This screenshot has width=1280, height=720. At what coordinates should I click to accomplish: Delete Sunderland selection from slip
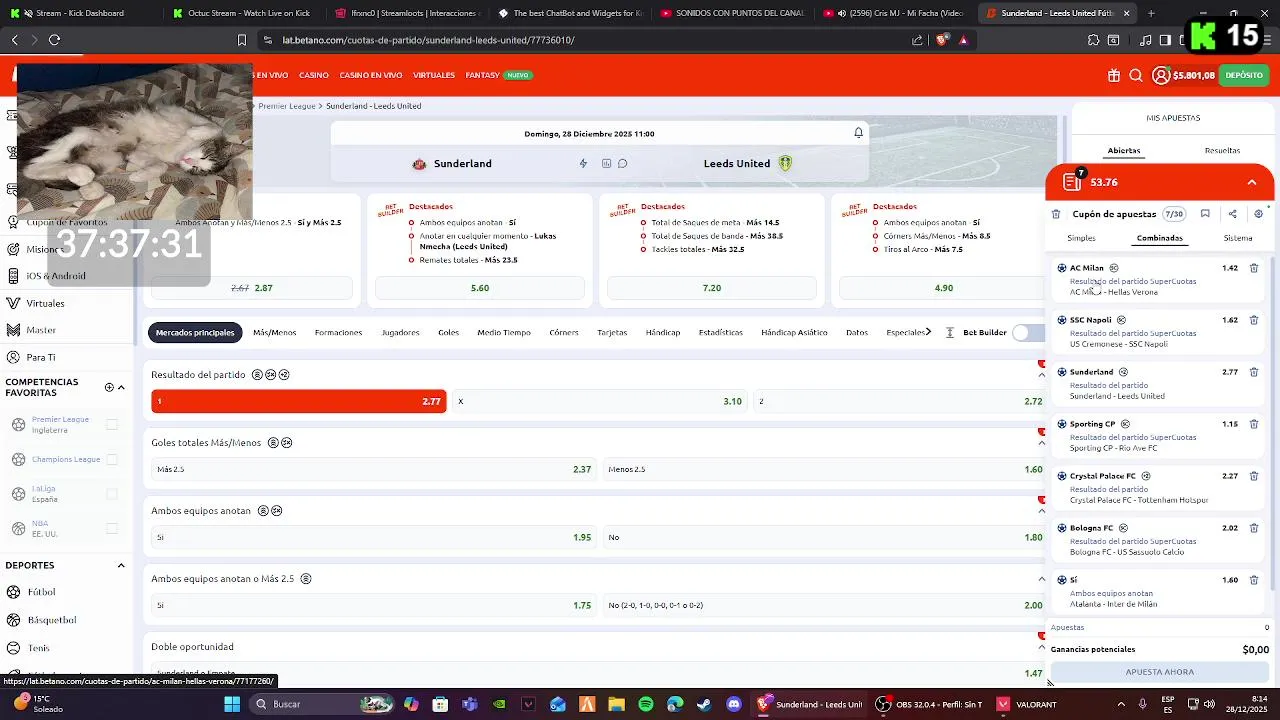(1254, 372)
